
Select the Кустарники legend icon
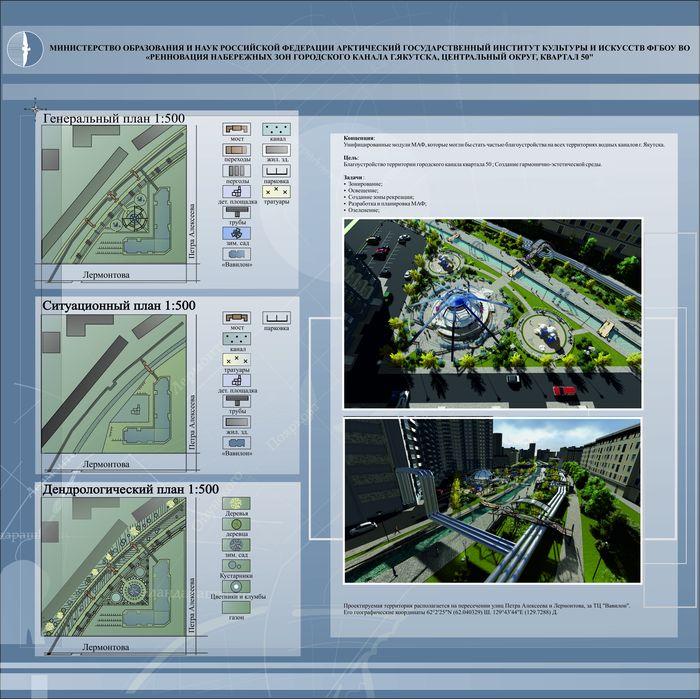pos(236,566)
